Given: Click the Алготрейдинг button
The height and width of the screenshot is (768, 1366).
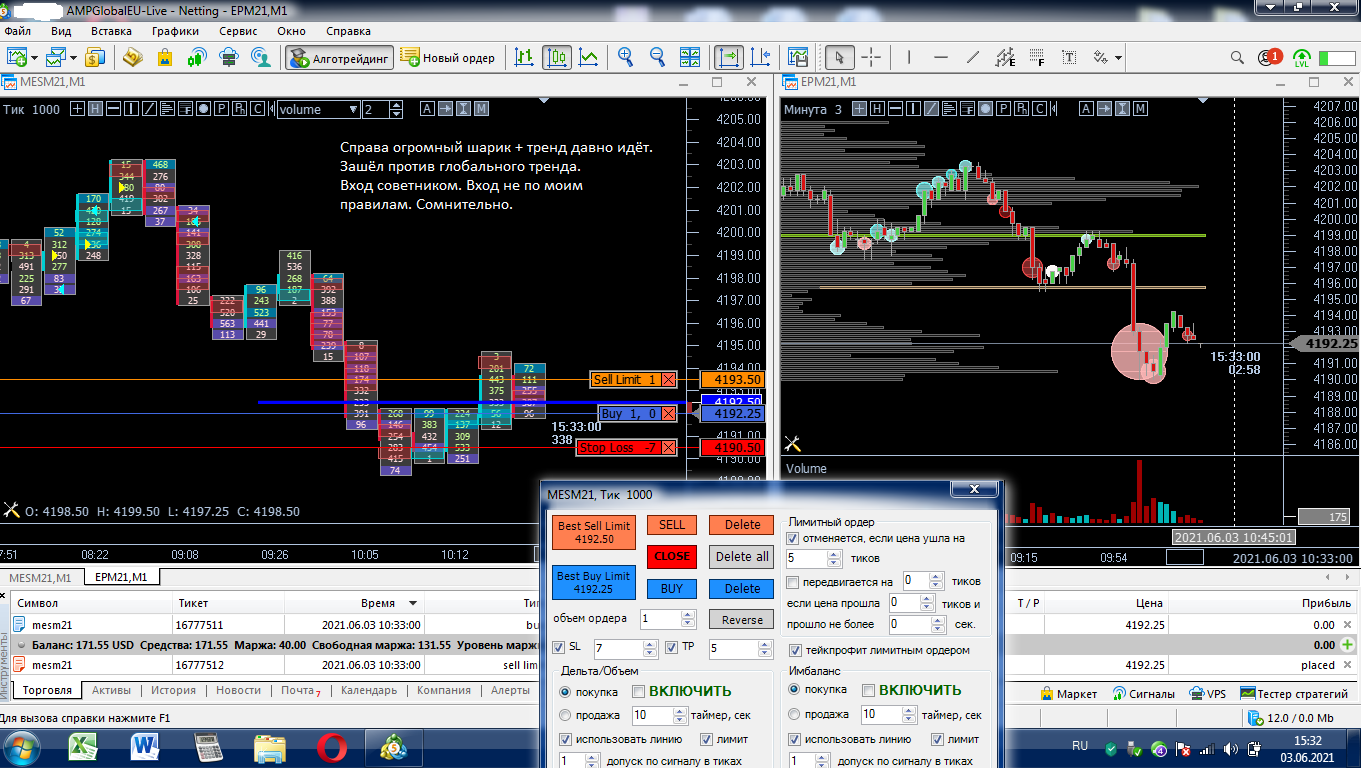Looking at the screenshot, I should [340, 57].
